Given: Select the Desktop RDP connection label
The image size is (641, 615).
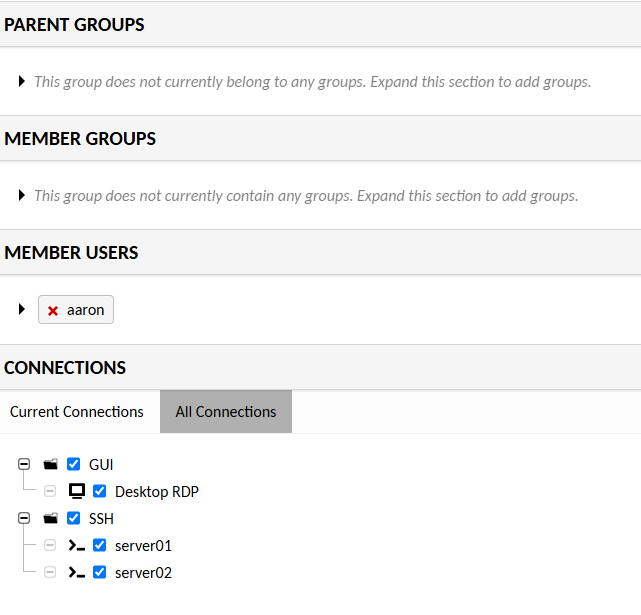Looking at the screenshot, I should 157,491.
